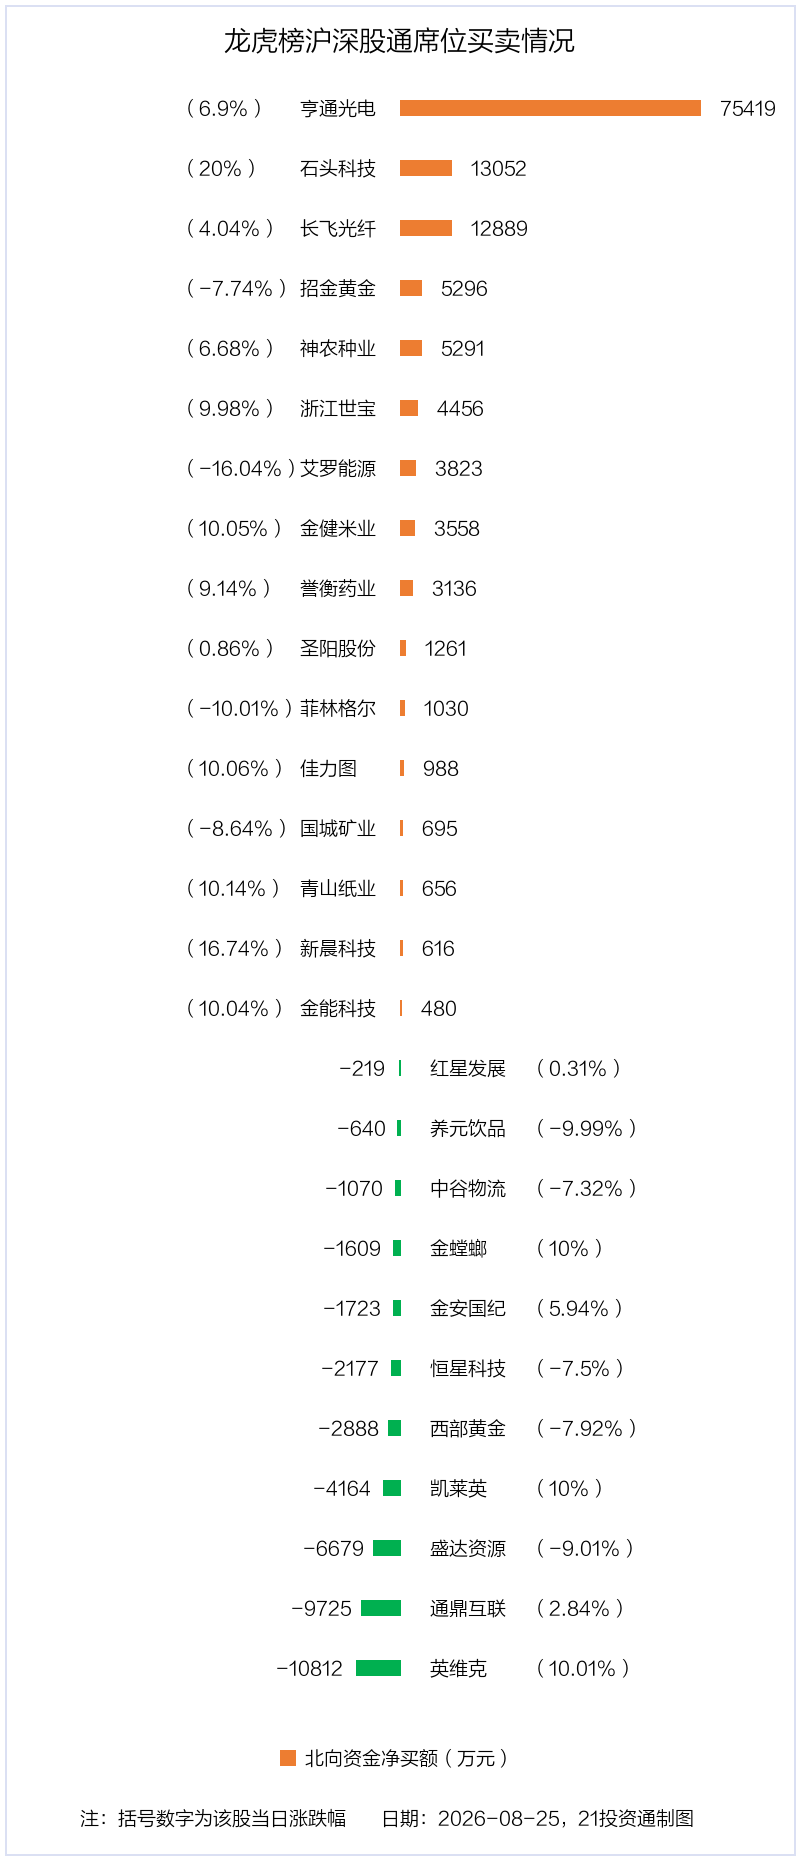Click the 神农种业 stock name
This screenshot has width=800, height=1860.
point(338,348)
